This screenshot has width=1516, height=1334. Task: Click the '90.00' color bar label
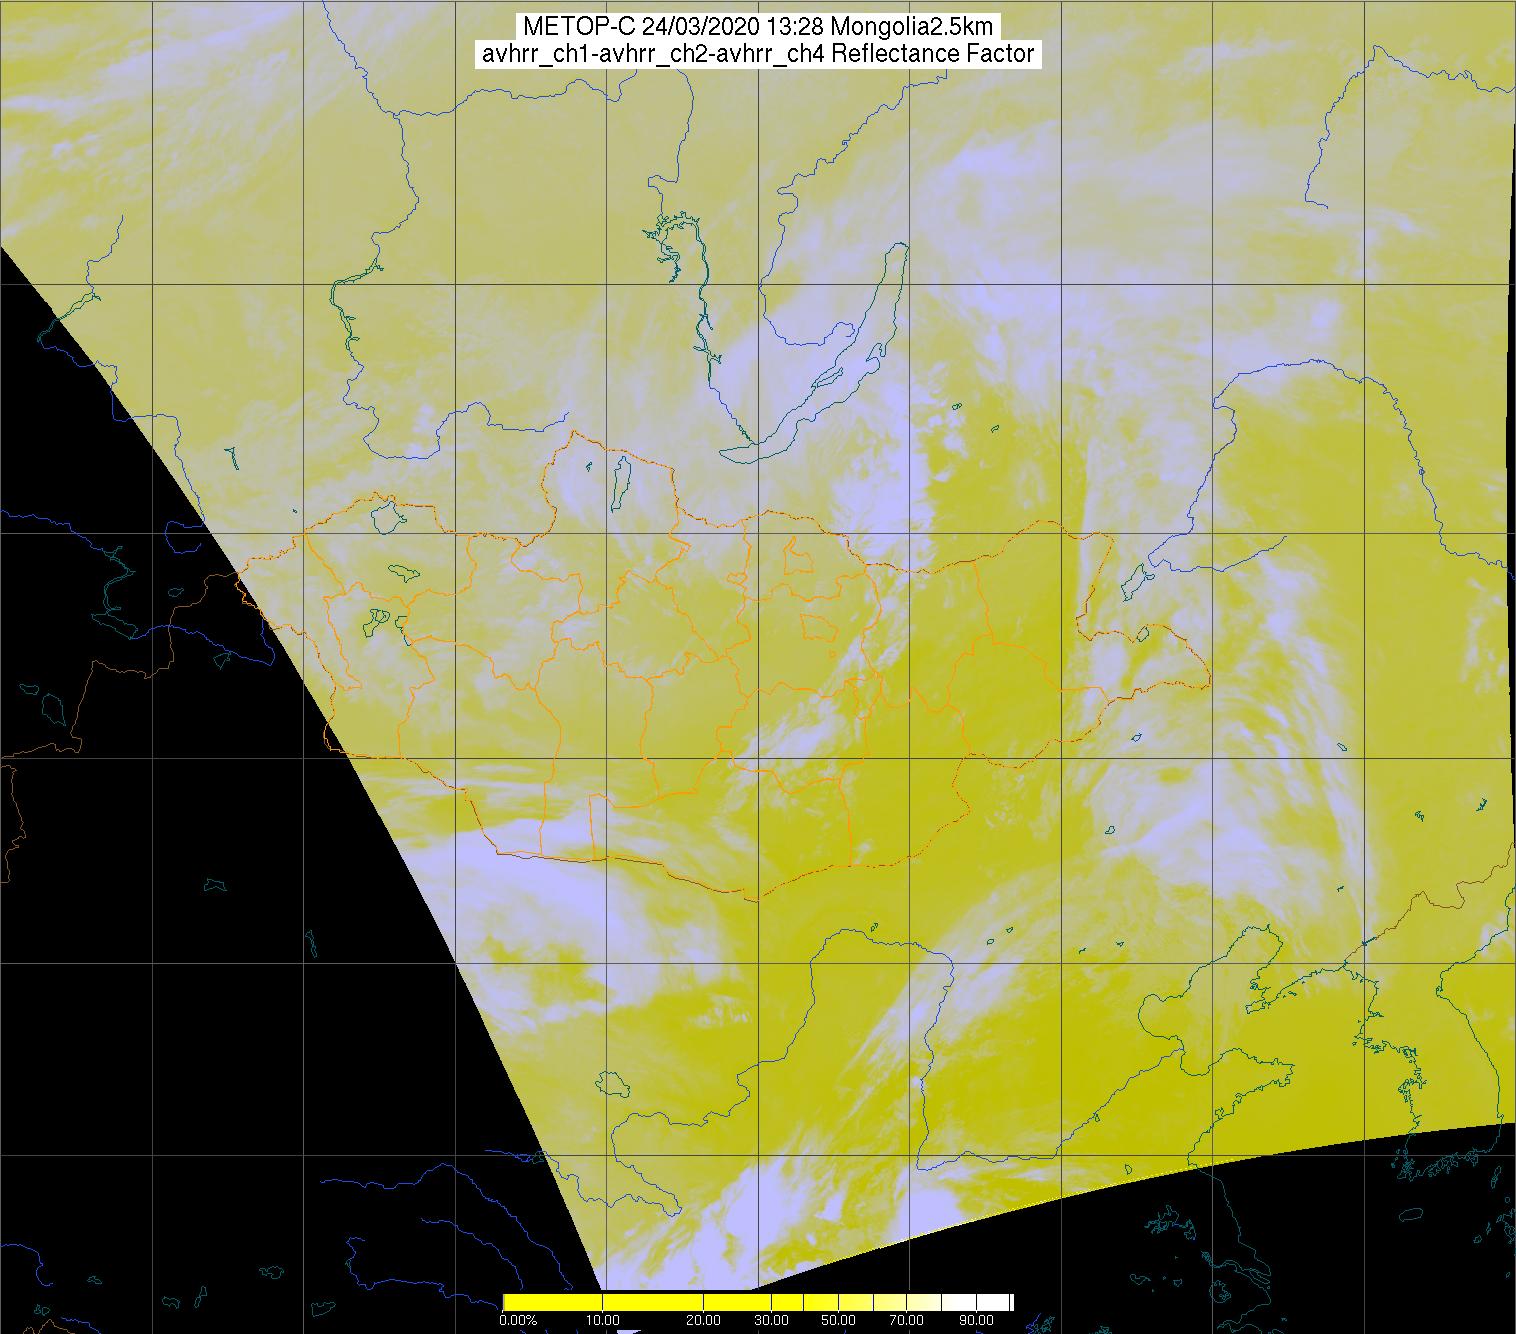point(974,1321)
